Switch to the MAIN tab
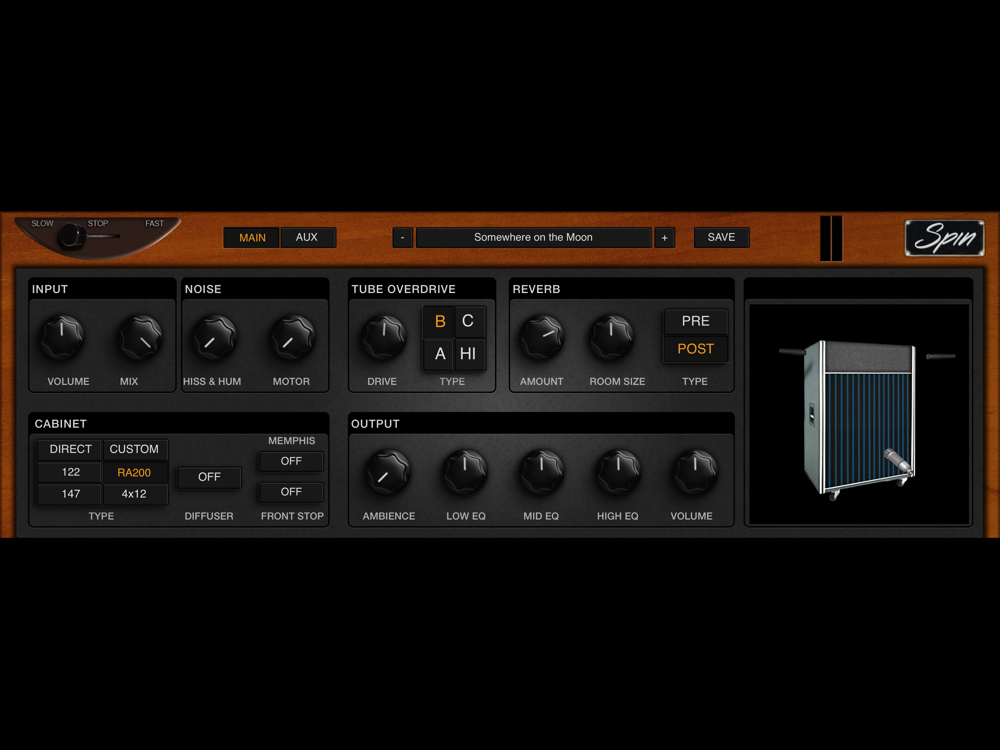Screen dimensions: 1000x750 pos(252,237)
